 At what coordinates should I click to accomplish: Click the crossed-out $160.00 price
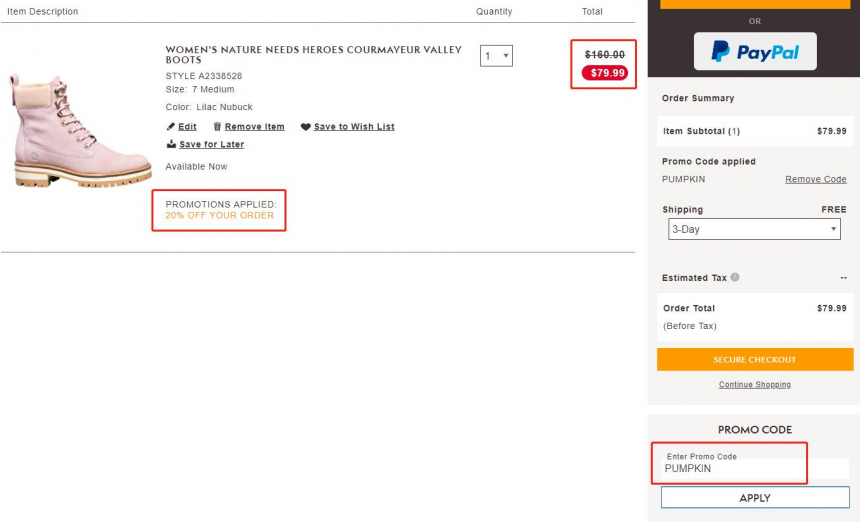[x=604, y=55]
